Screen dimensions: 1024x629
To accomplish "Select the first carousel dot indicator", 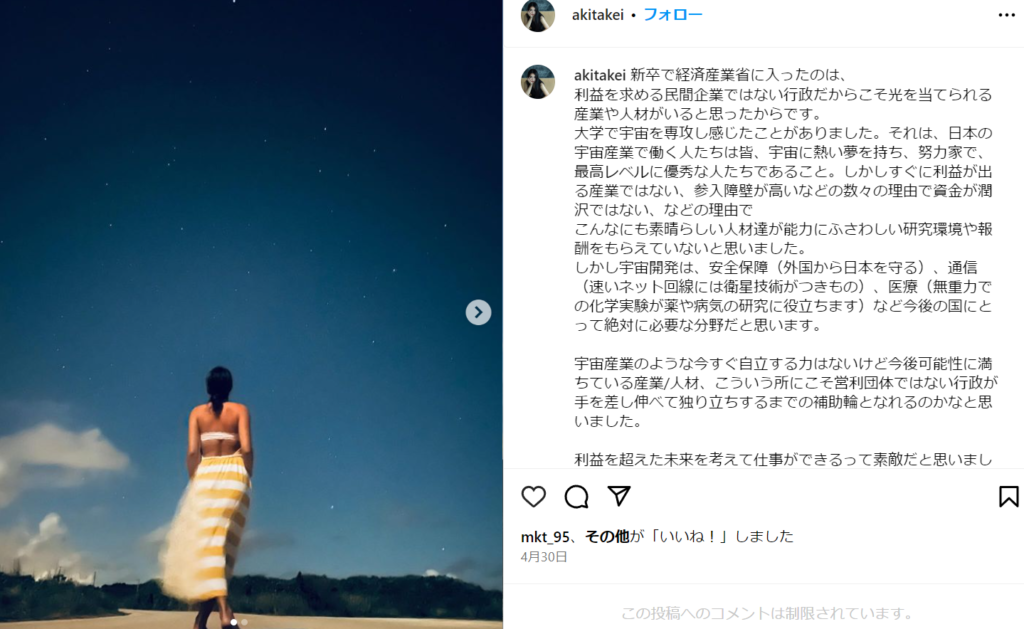I will point(234,622).
